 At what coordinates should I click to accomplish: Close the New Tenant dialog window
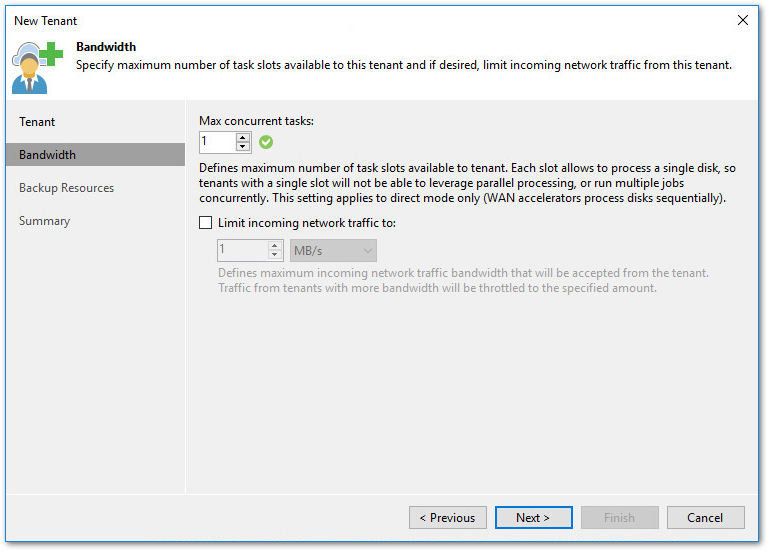click(742, 20)
